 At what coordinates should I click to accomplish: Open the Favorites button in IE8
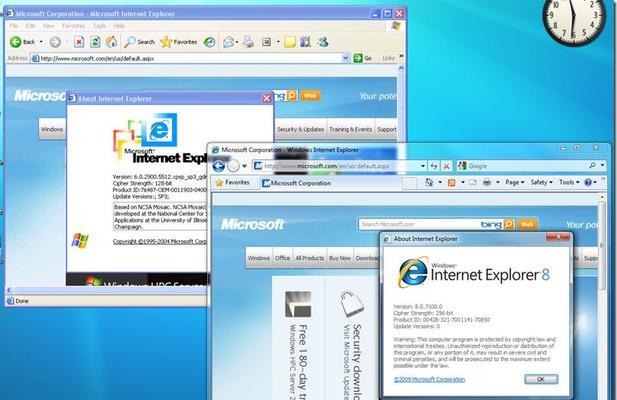click(x=232, y=182)
